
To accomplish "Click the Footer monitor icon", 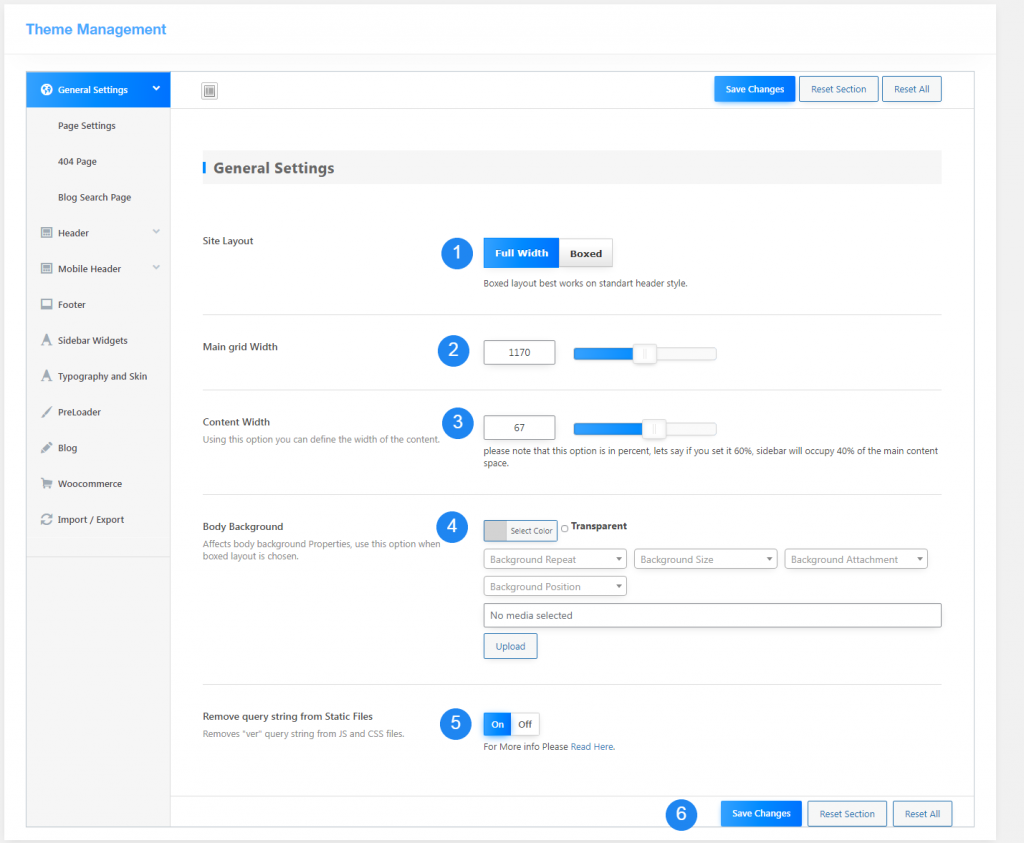I will point(46,304).
